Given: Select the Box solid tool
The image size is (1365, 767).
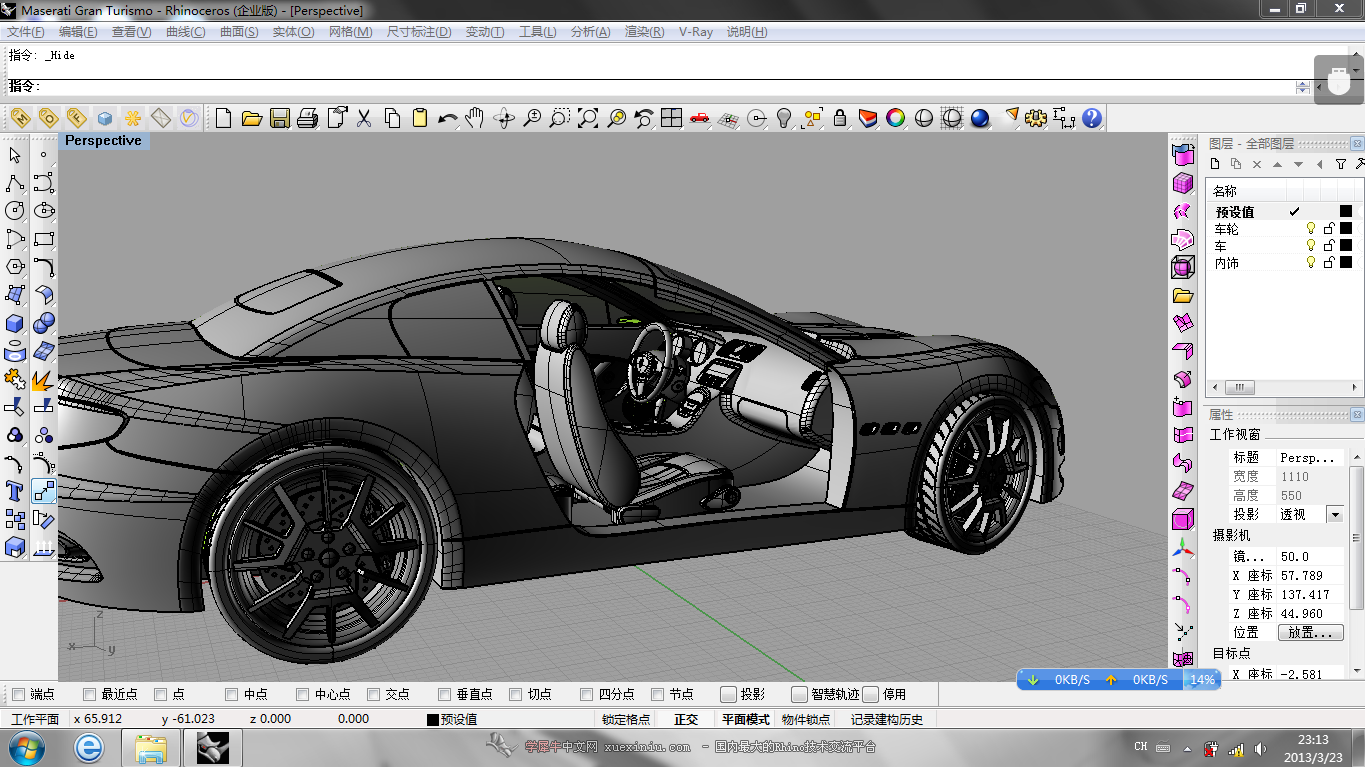Looking at the screenshot, I should coord(15,323).
